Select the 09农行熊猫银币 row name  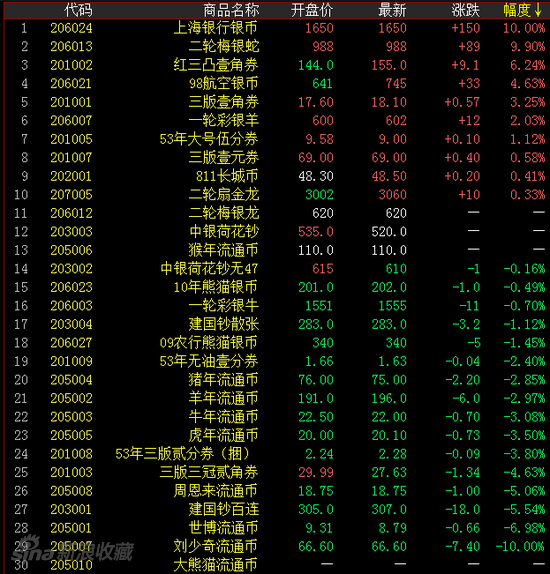[208, 343]
